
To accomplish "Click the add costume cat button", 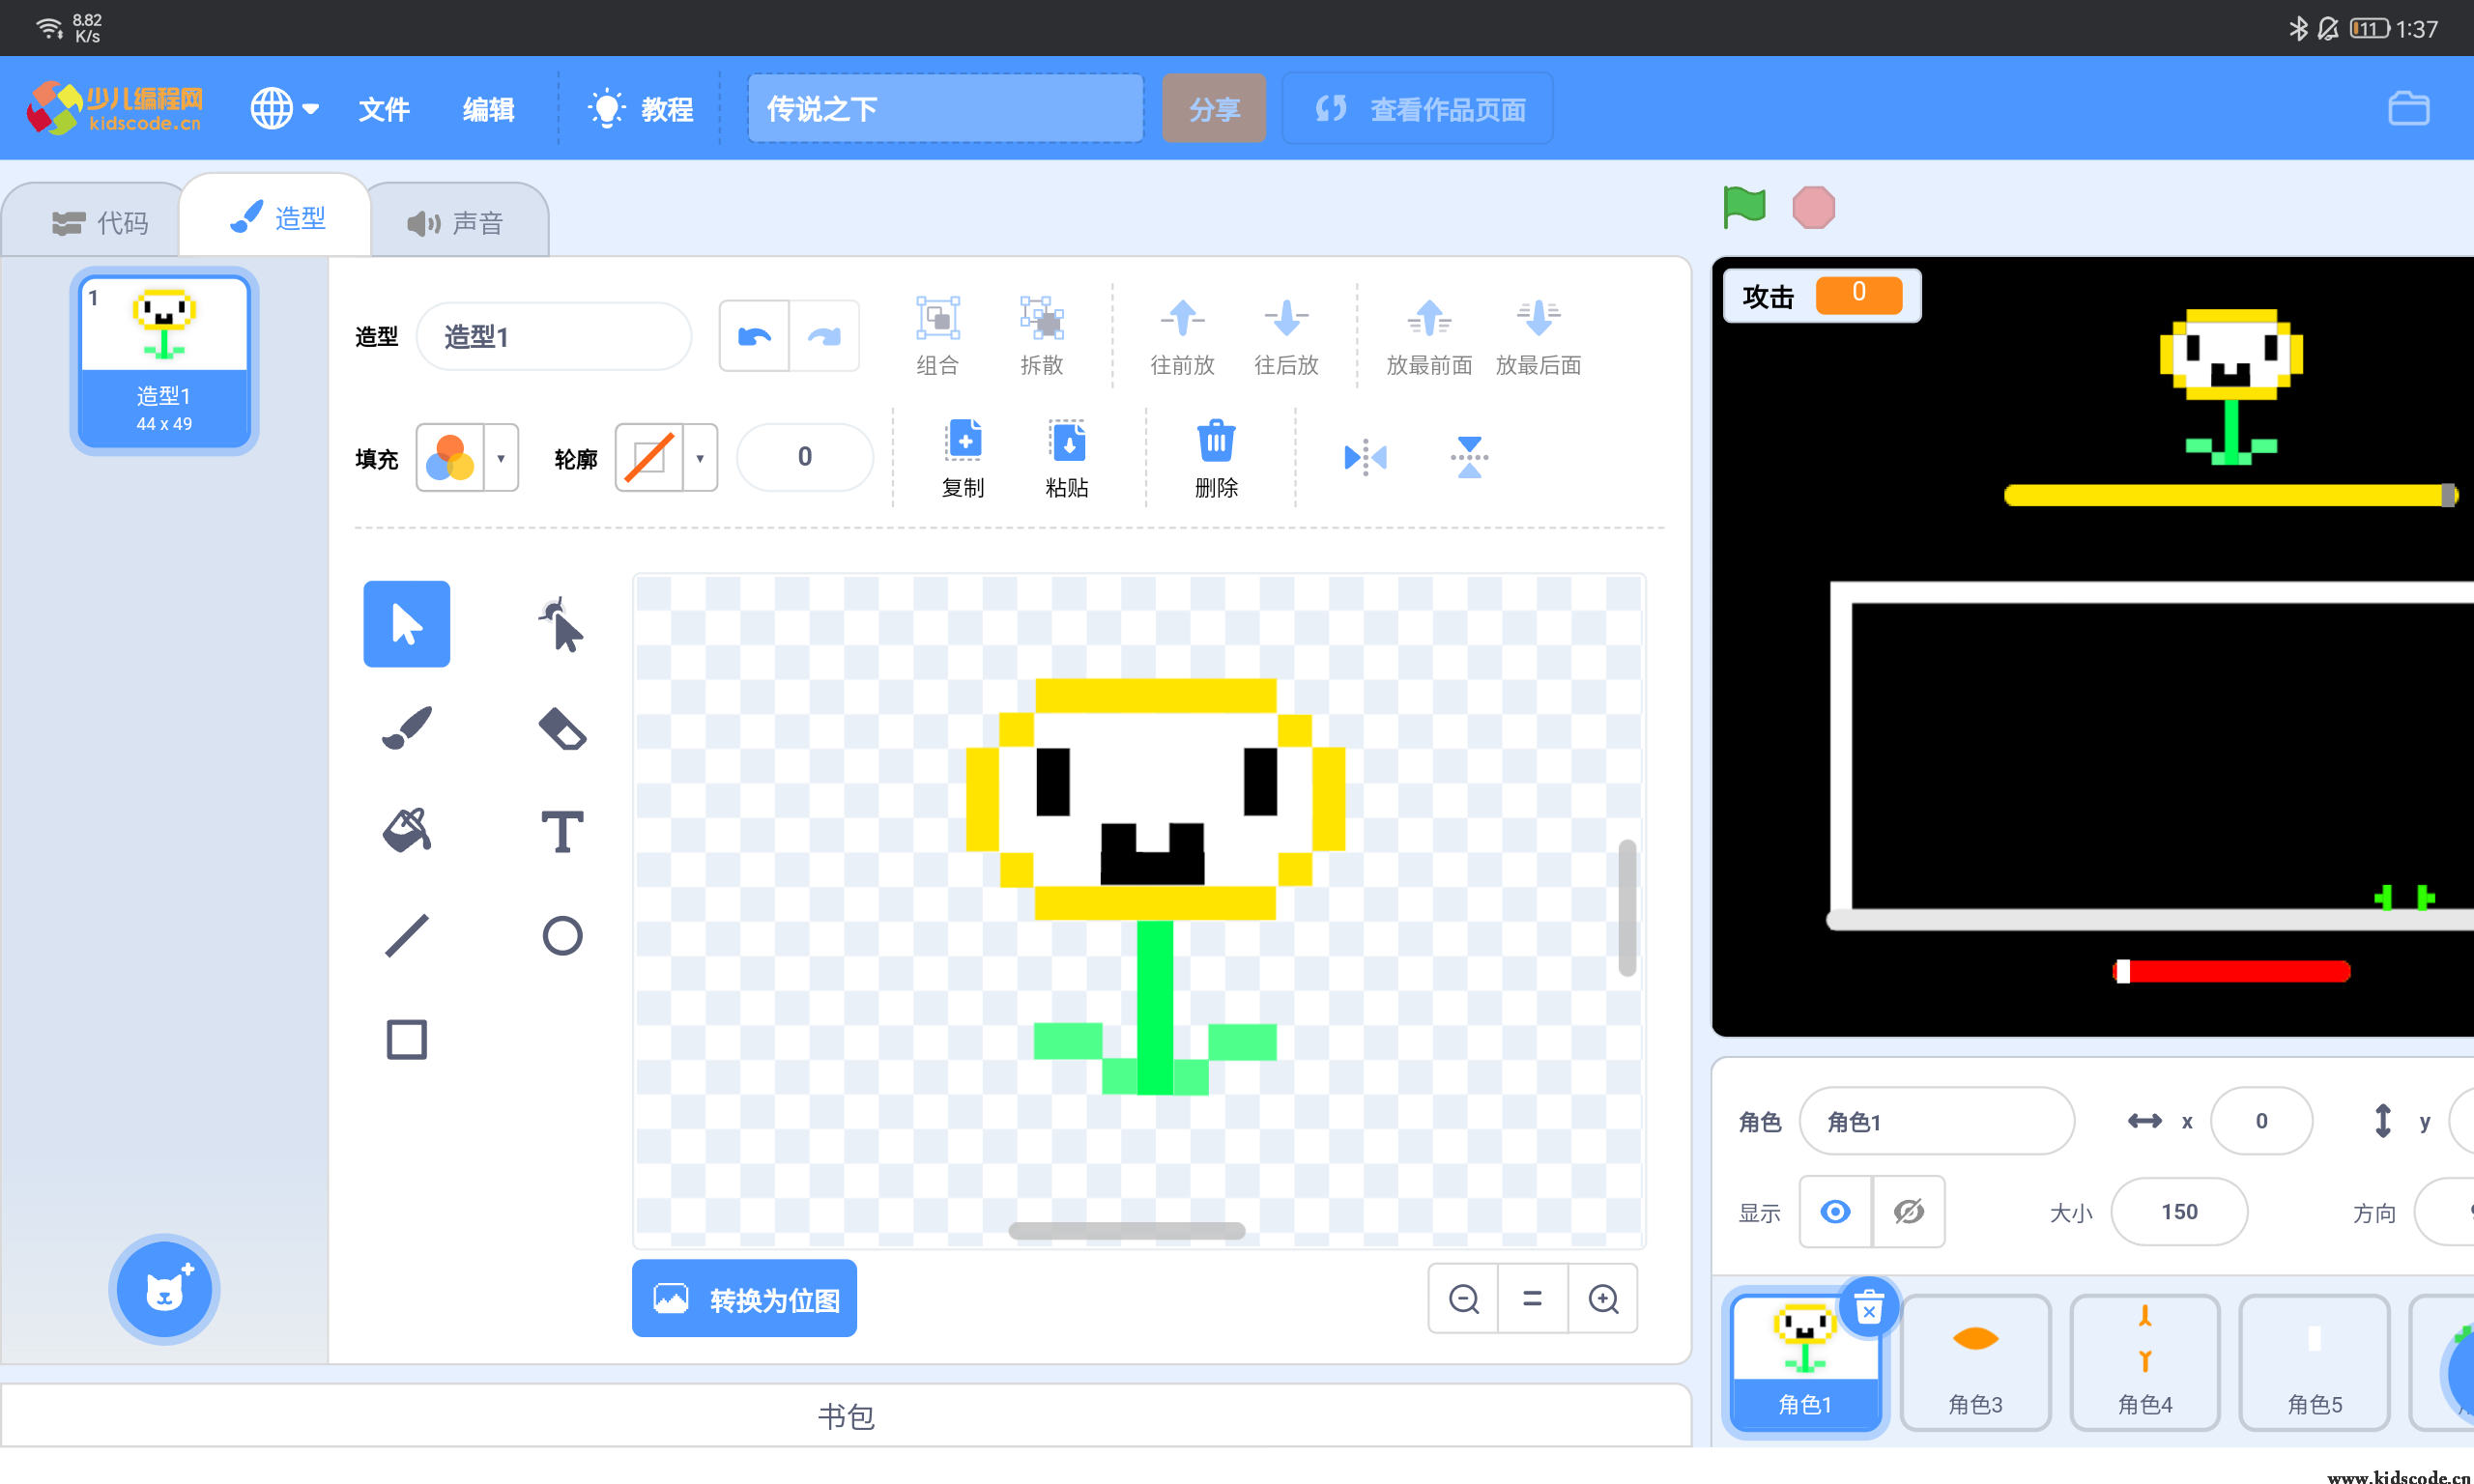I will pyautogui.click(x=164, y=1289).
